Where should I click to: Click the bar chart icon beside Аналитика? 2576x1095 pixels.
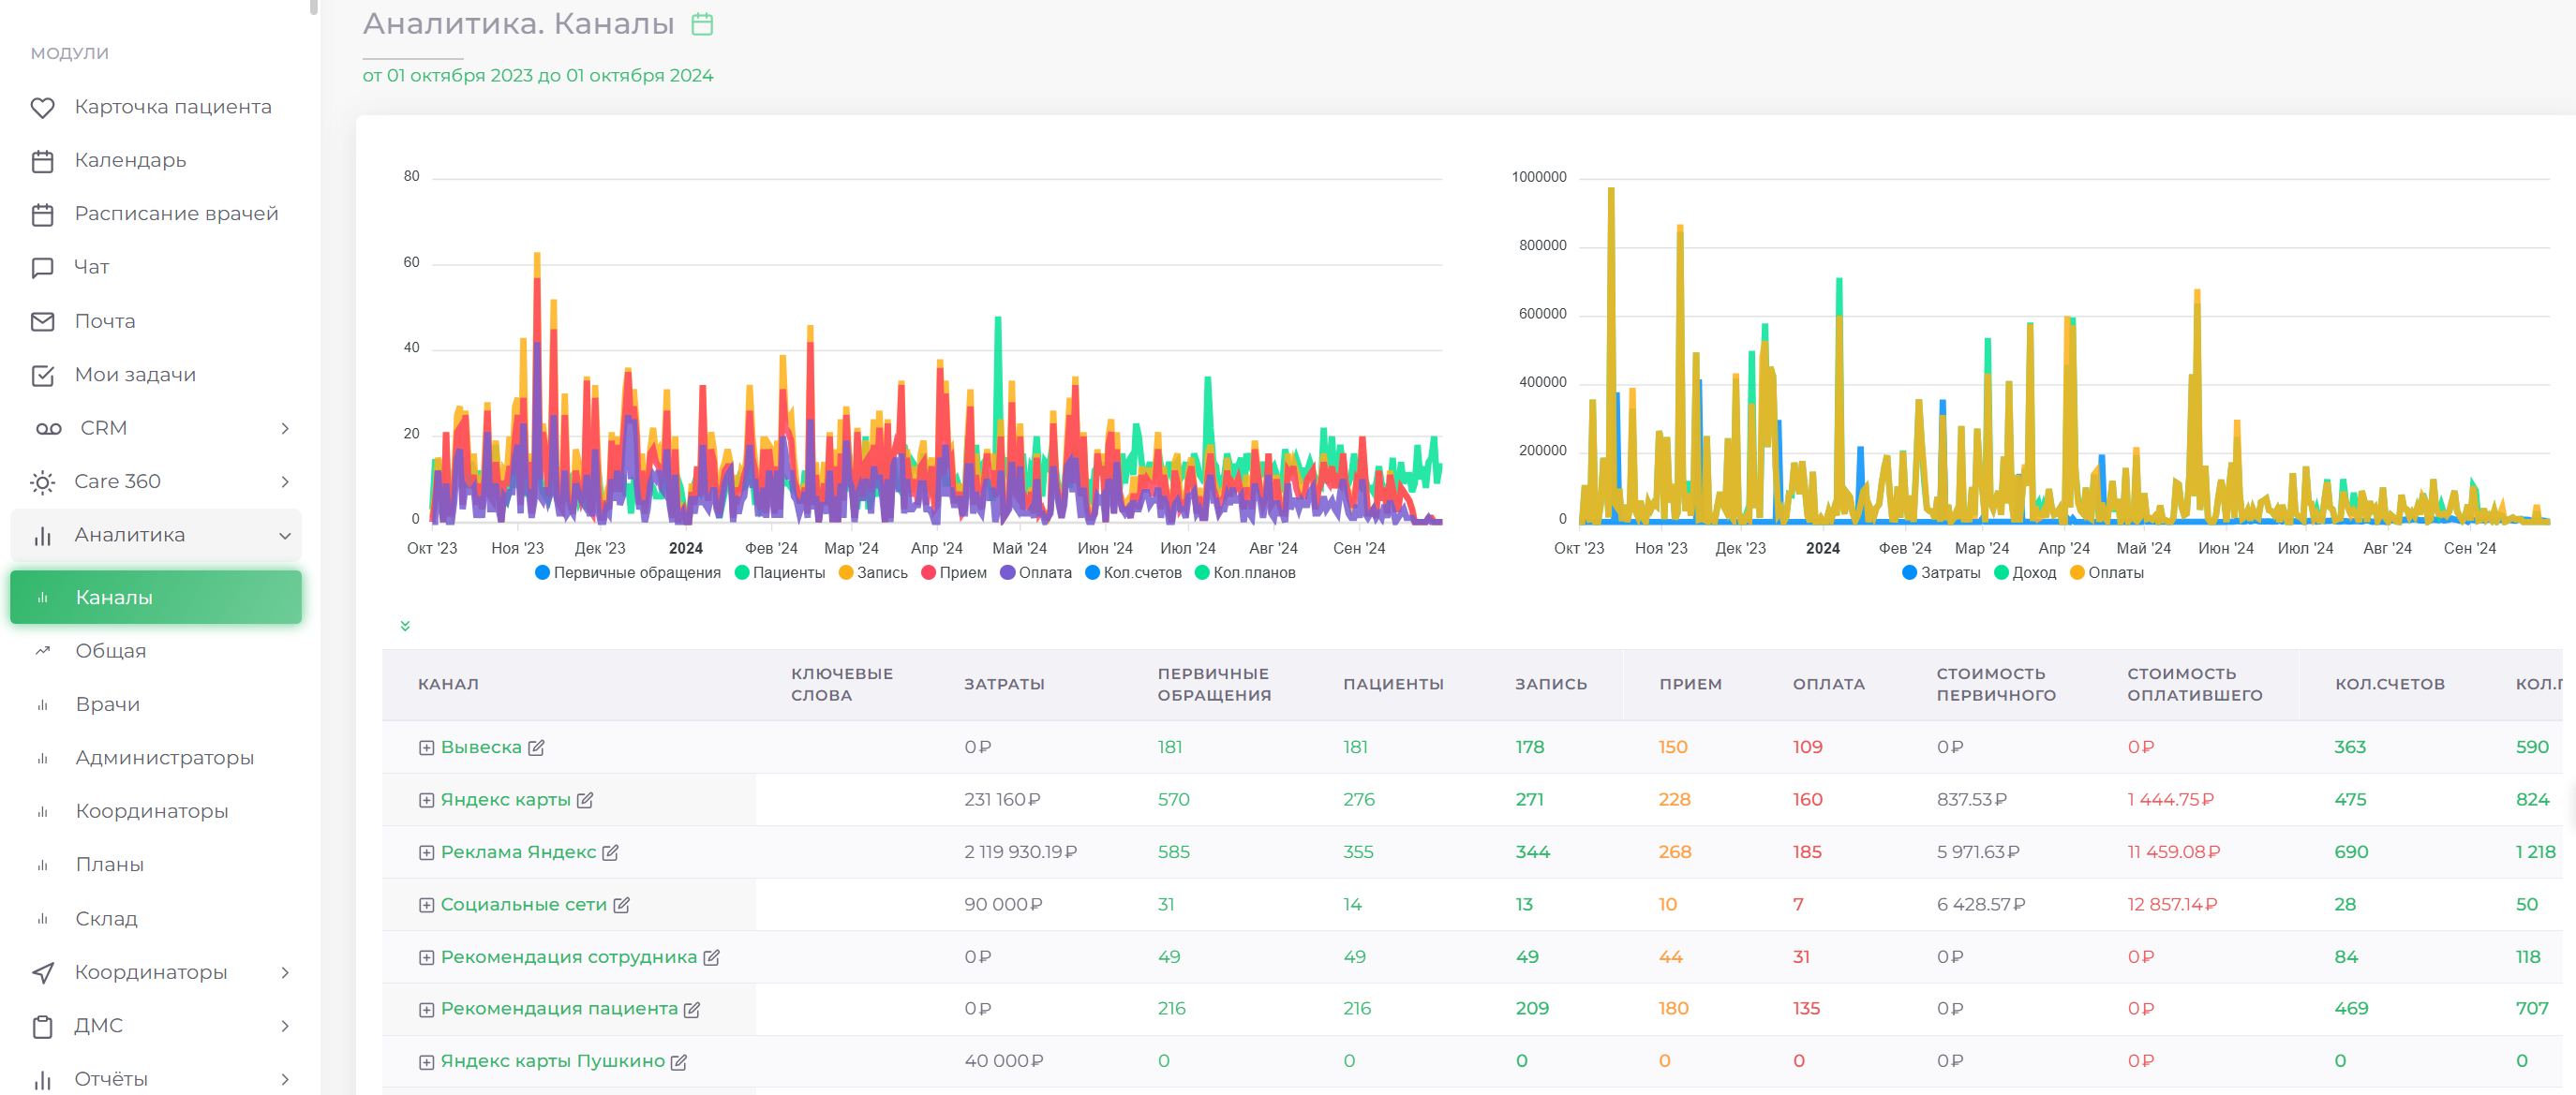coord(42,536)
